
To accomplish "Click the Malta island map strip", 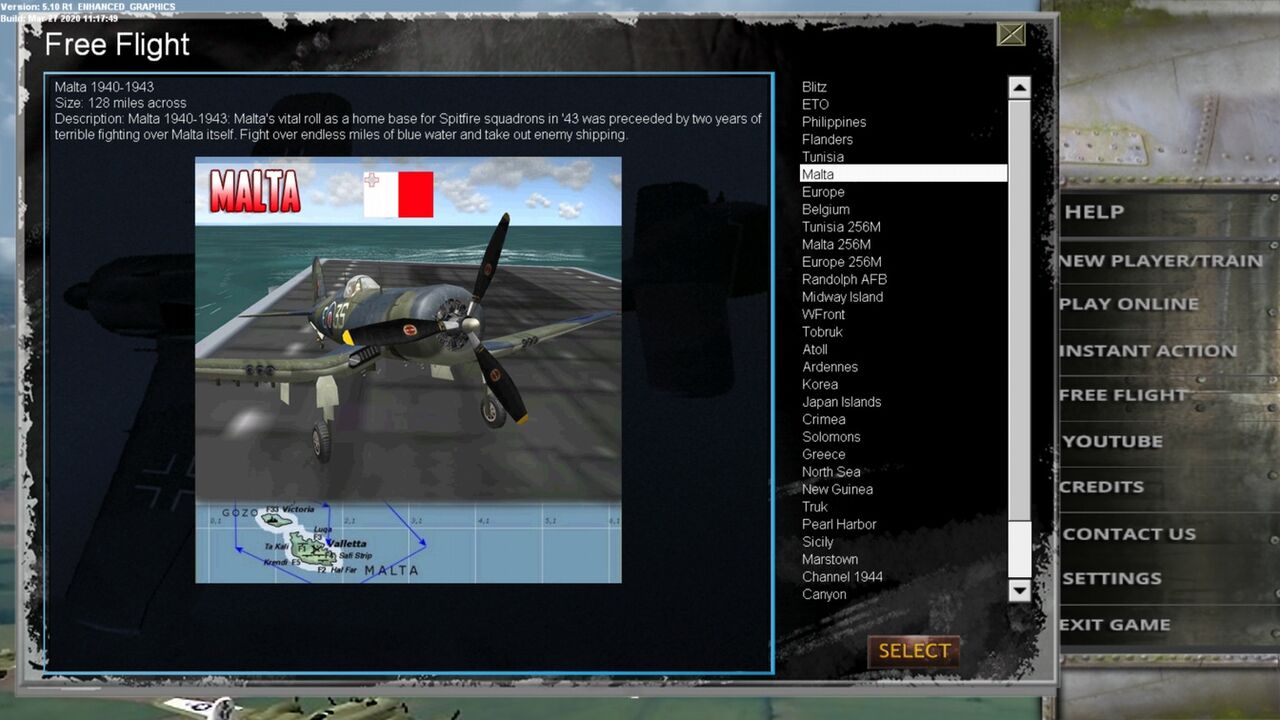I will coord(408,542).
